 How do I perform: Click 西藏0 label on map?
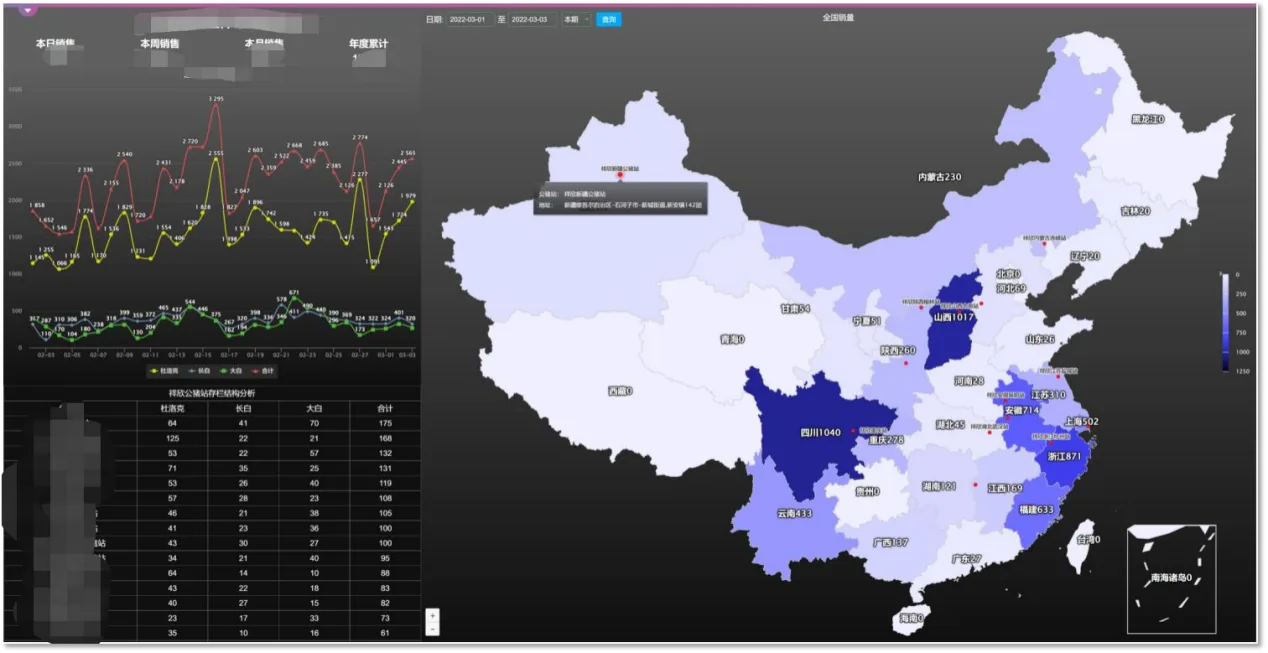[x=620, y=391]
